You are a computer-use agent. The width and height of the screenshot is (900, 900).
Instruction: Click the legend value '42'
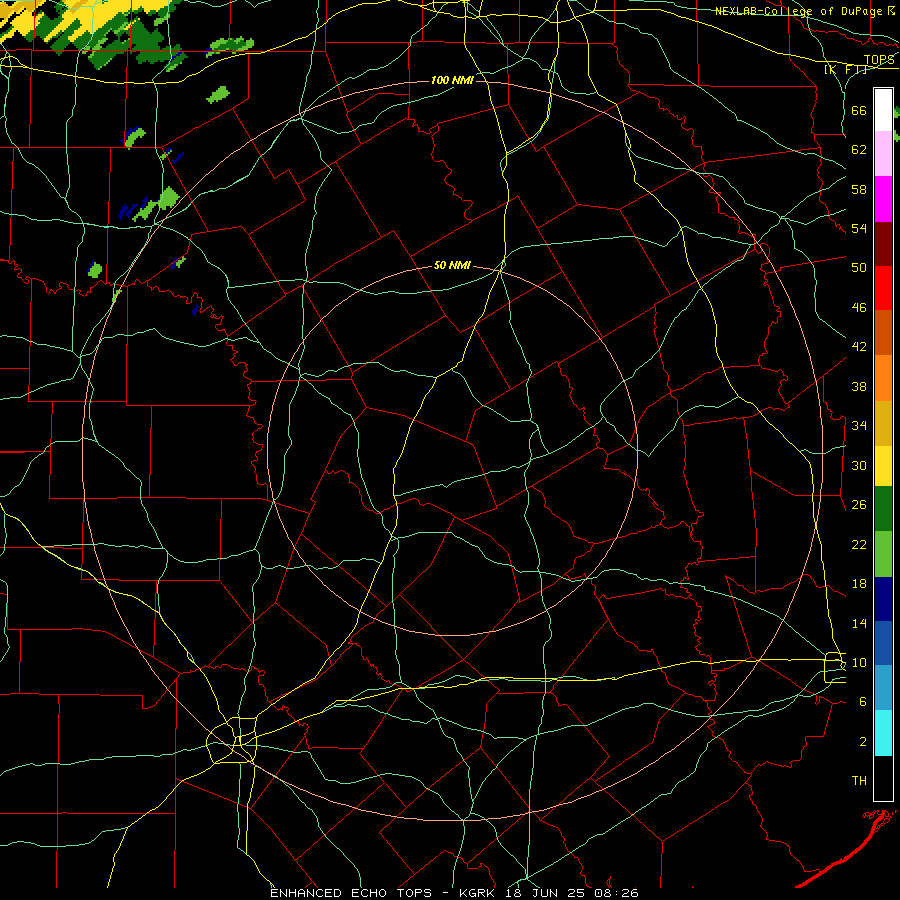pos(859,347)
